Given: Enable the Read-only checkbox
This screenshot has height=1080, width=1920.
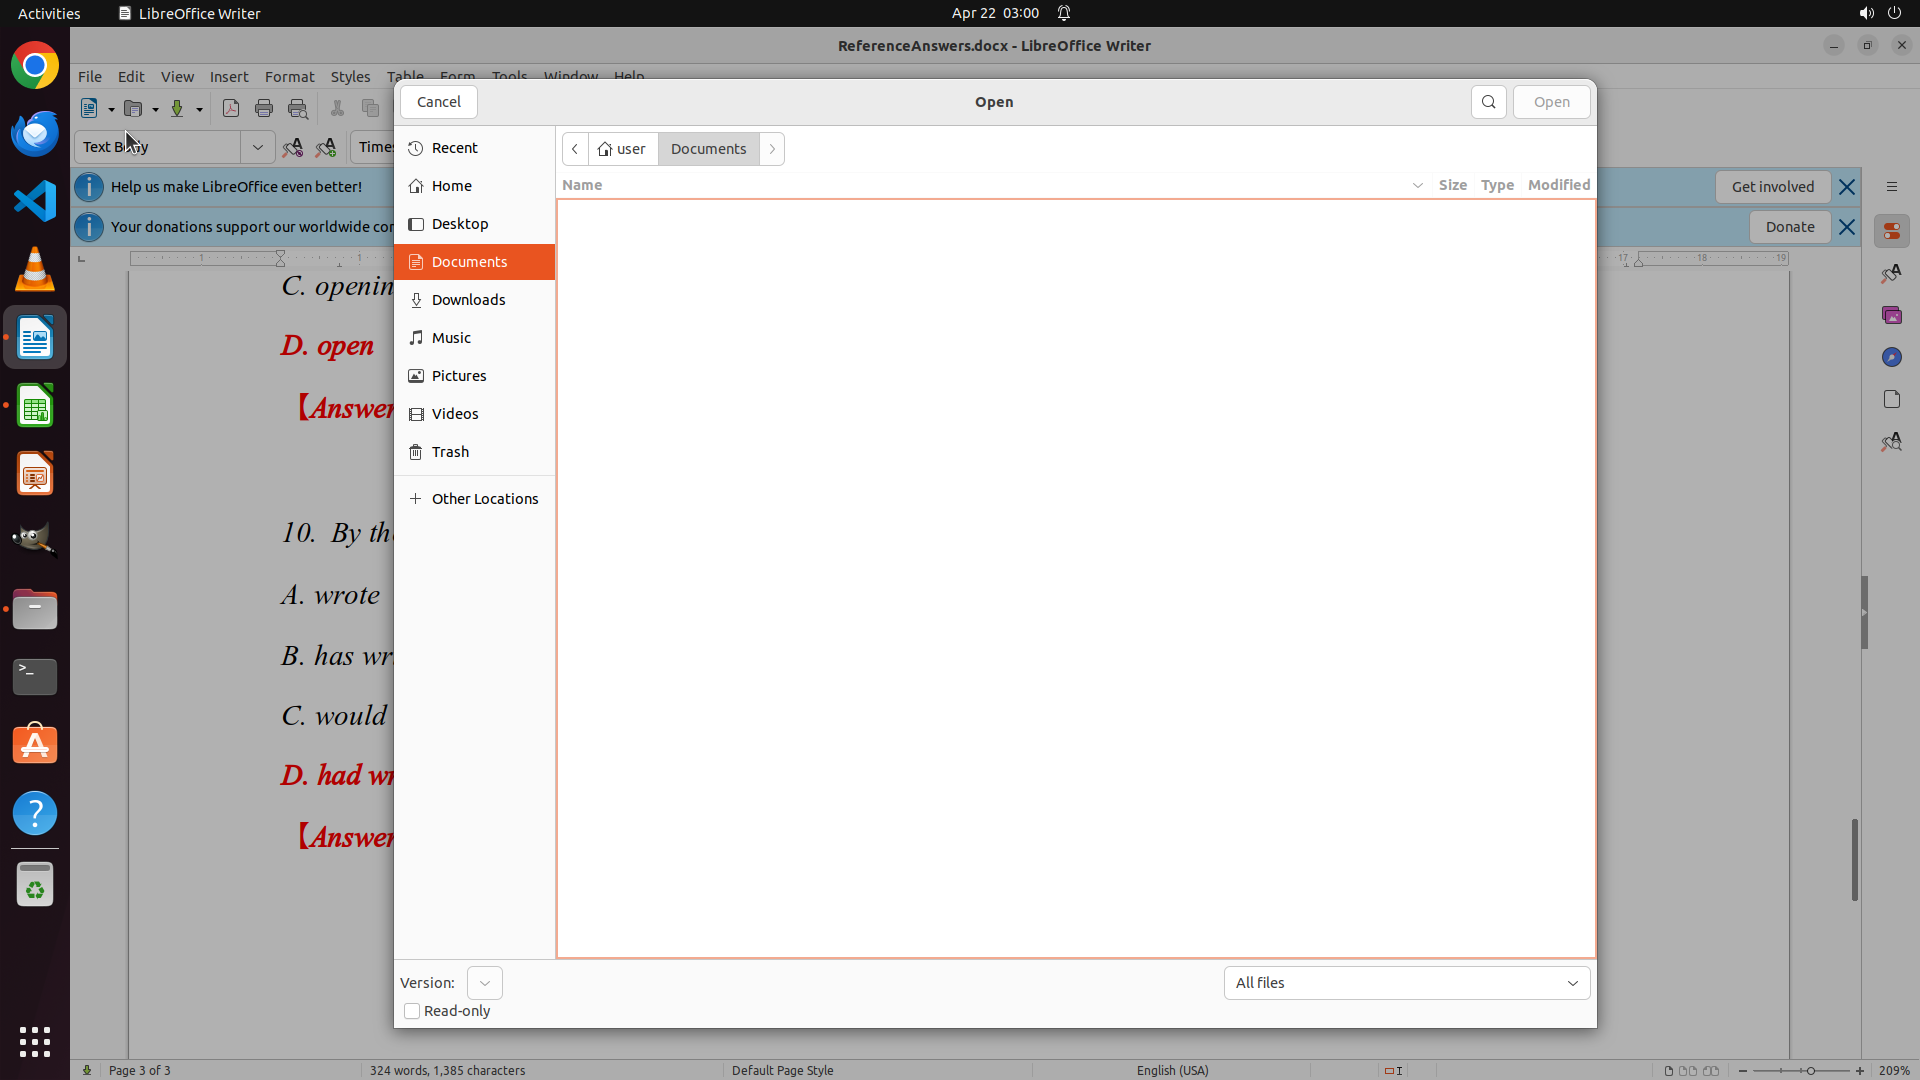Looking at the screenshot, I should (412, 1011).
